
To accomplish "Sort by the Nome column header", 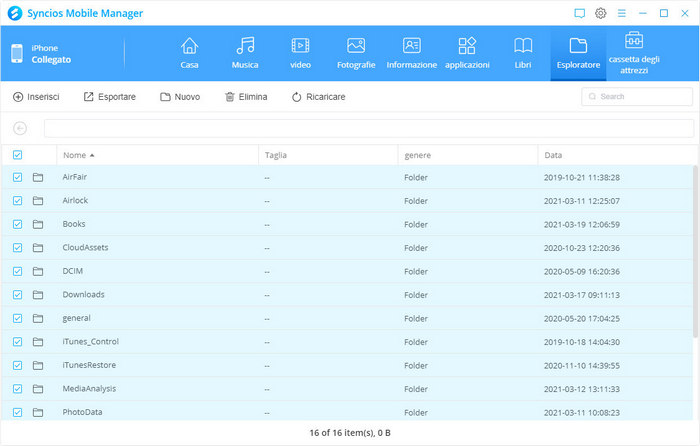I will [x=158, y=155].
